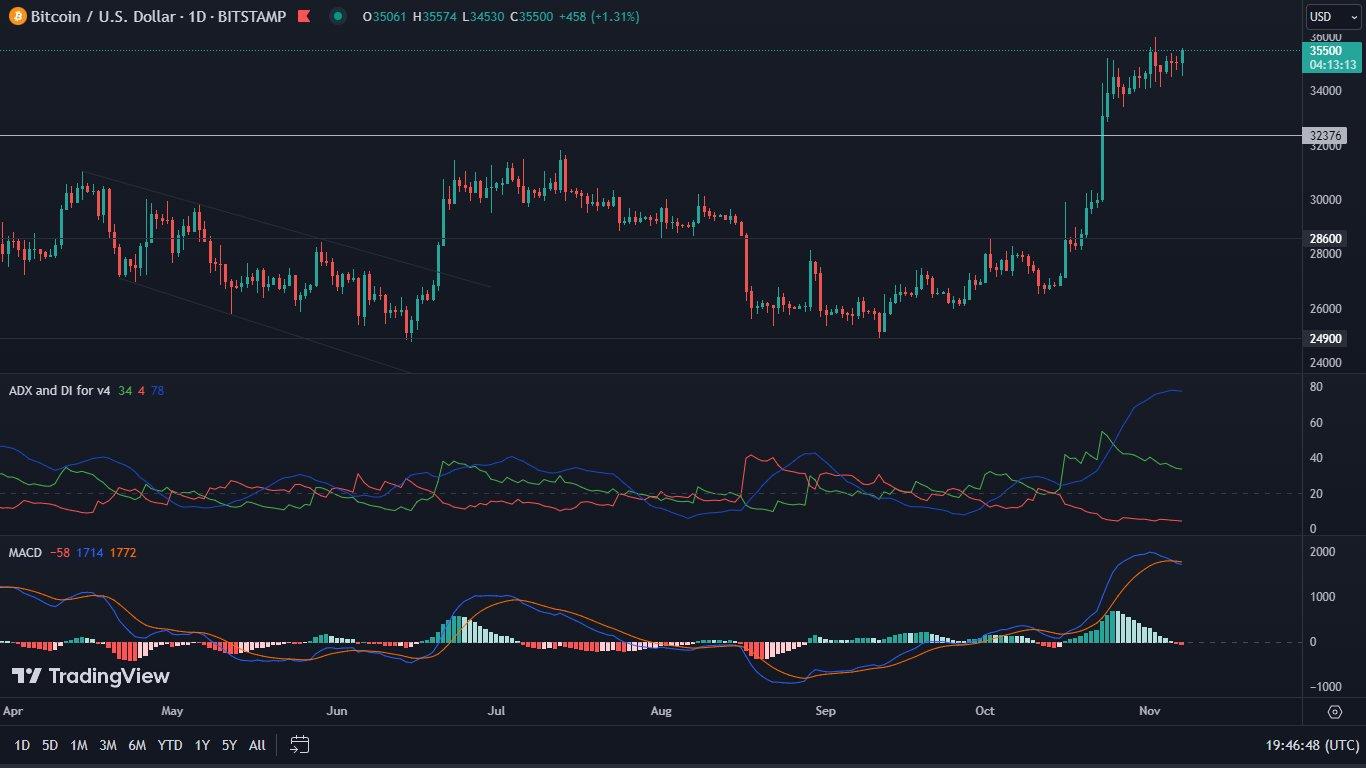Click the 30000 price axis label
The width and height of the screenshot is (1366, 768).
click(1325, 200)
